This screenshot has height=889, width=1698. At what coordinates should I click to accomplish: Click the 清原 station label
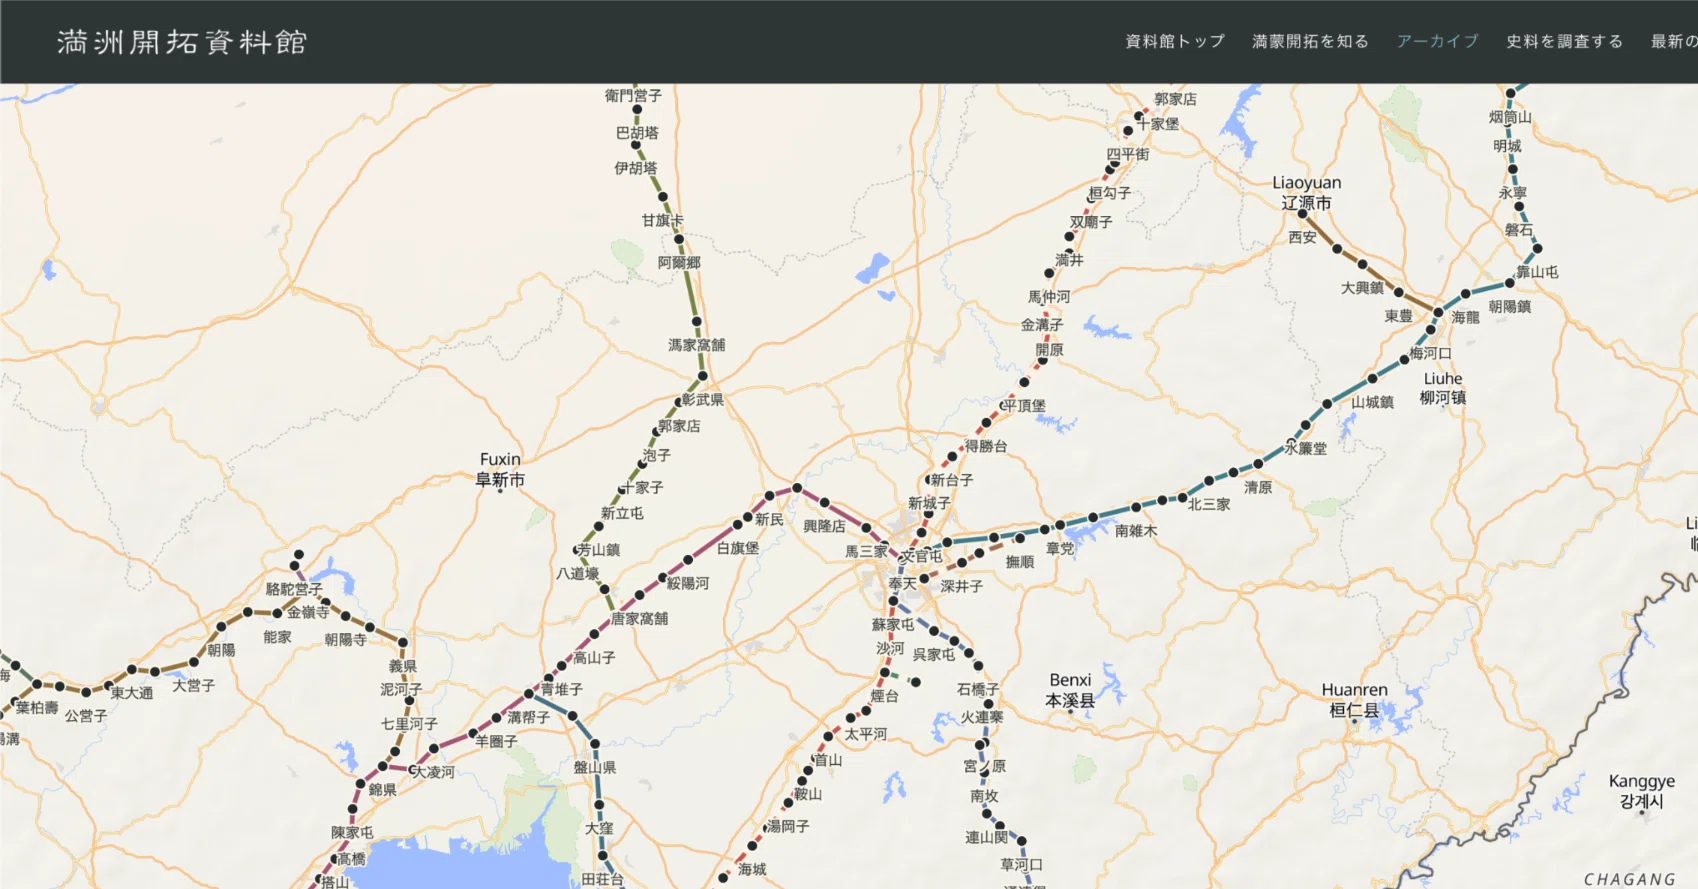[1258, 488]
